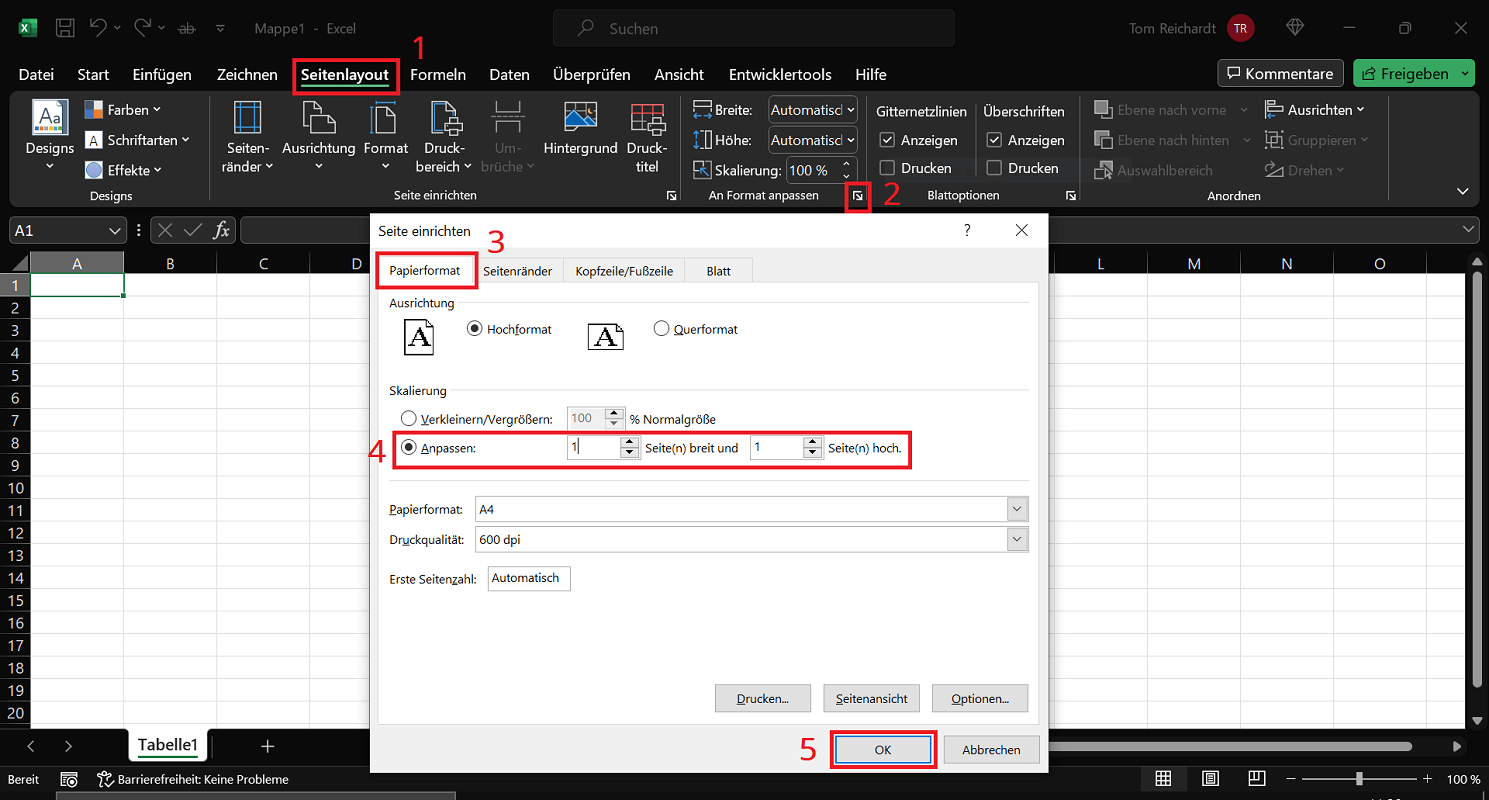
Task: Add a new sheet with plus icon
Action: (267, 746)
